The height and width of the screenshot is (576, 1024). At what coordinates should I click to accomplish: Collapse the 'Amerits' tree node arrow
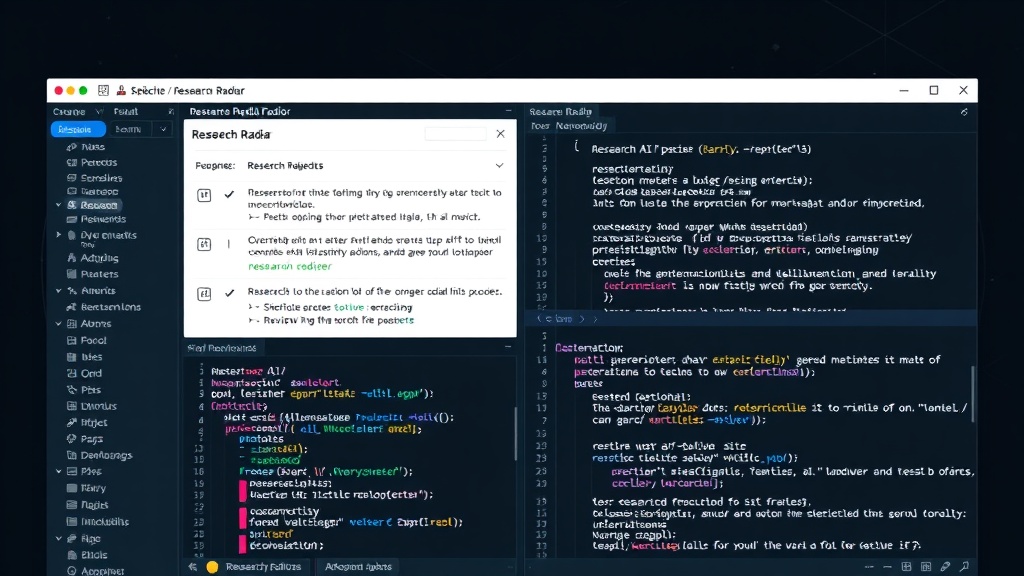coord(58,291)
